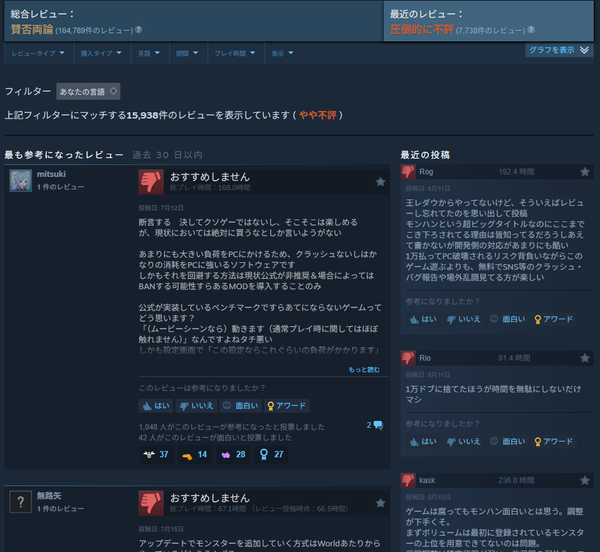Open the プレイ時間 filter dropdown
This screenshot has height=552, width=600.
click(x=235, y=53)
